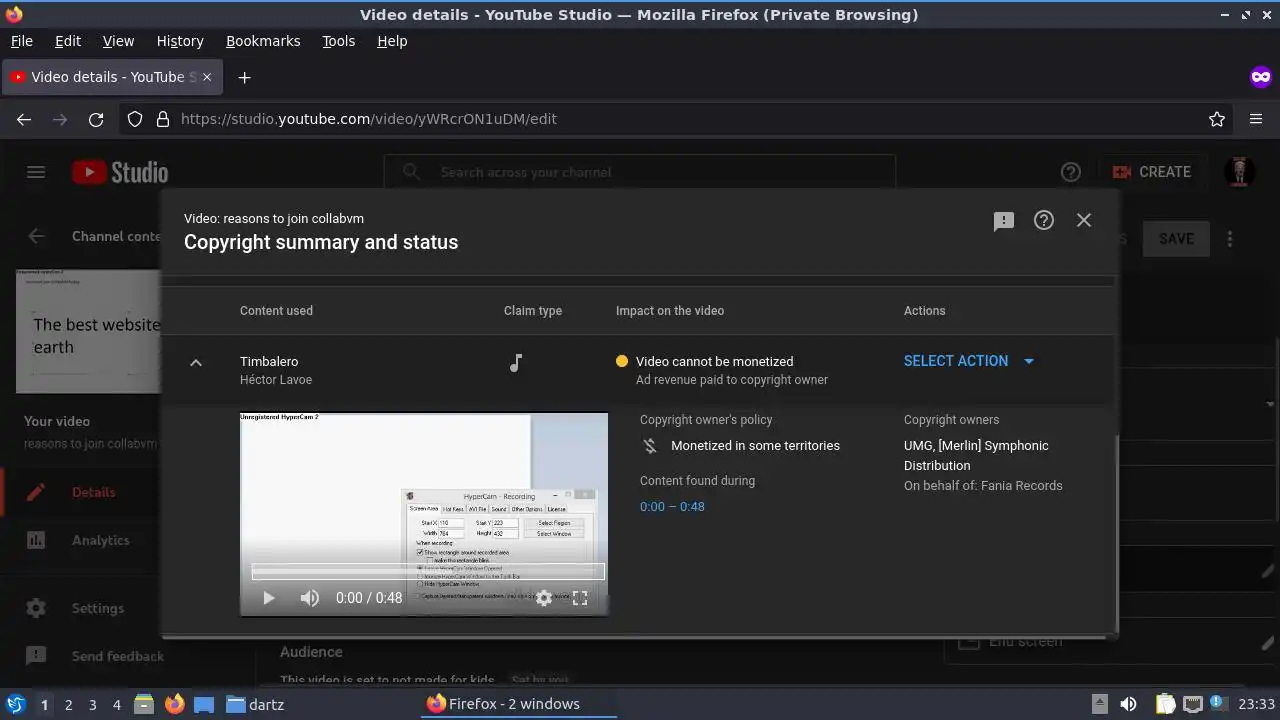Switch to workspace 4
Screen dimensions: 1280x720
tap(116, 705)
